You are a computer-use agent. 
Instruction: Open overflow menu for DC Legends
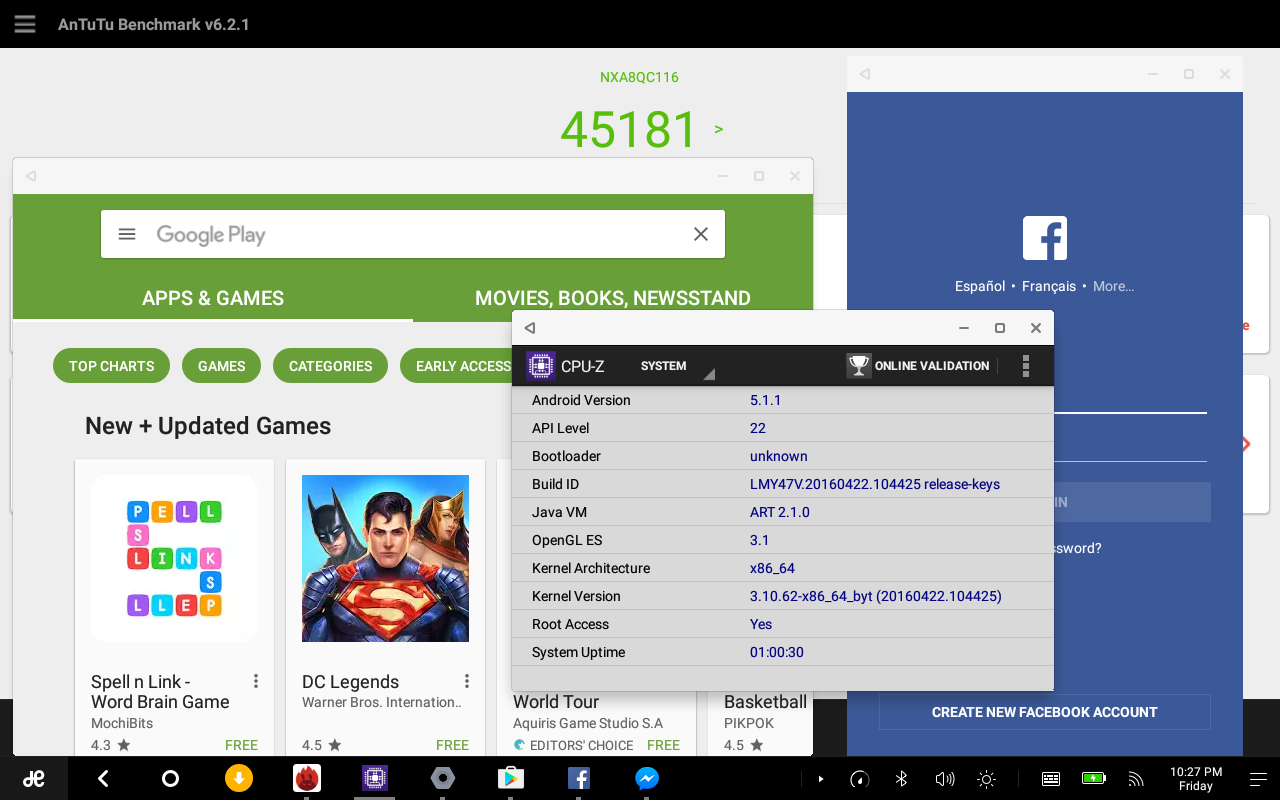tap(467, 681)
